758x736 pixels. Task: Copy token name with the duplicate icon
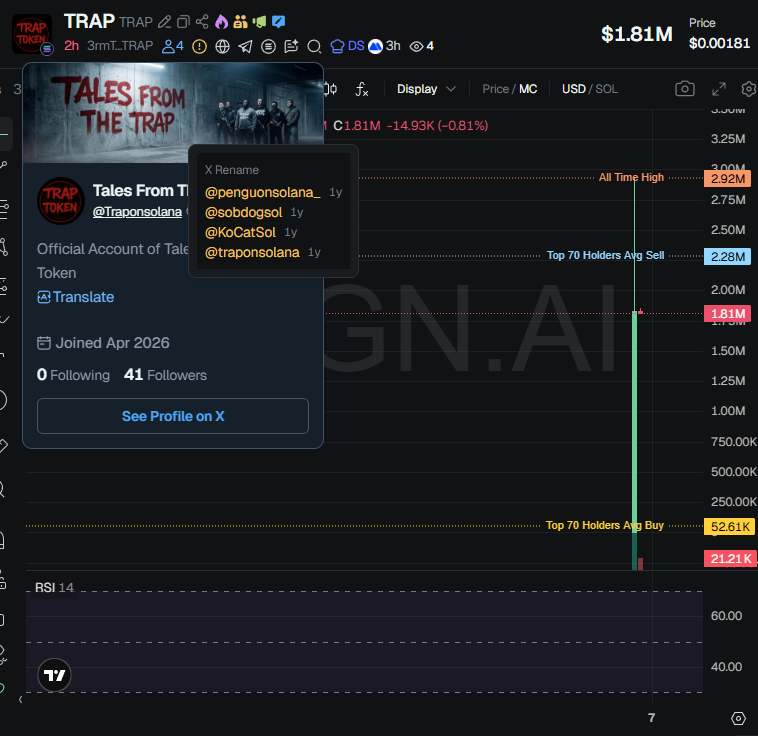click(x=183, y=22)
